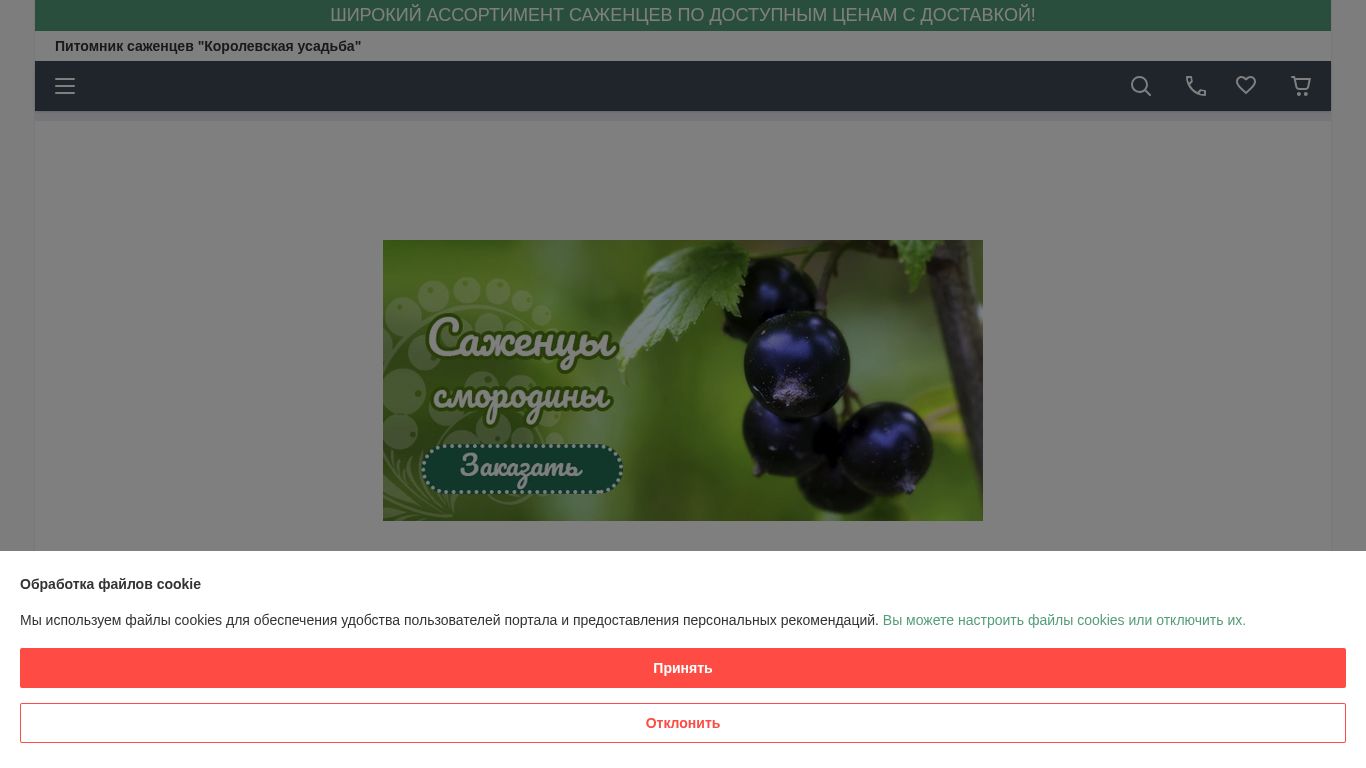Accept cookies with the Принять button
Viewport: 1366px width, 768px height.
[x=683, y=668]
